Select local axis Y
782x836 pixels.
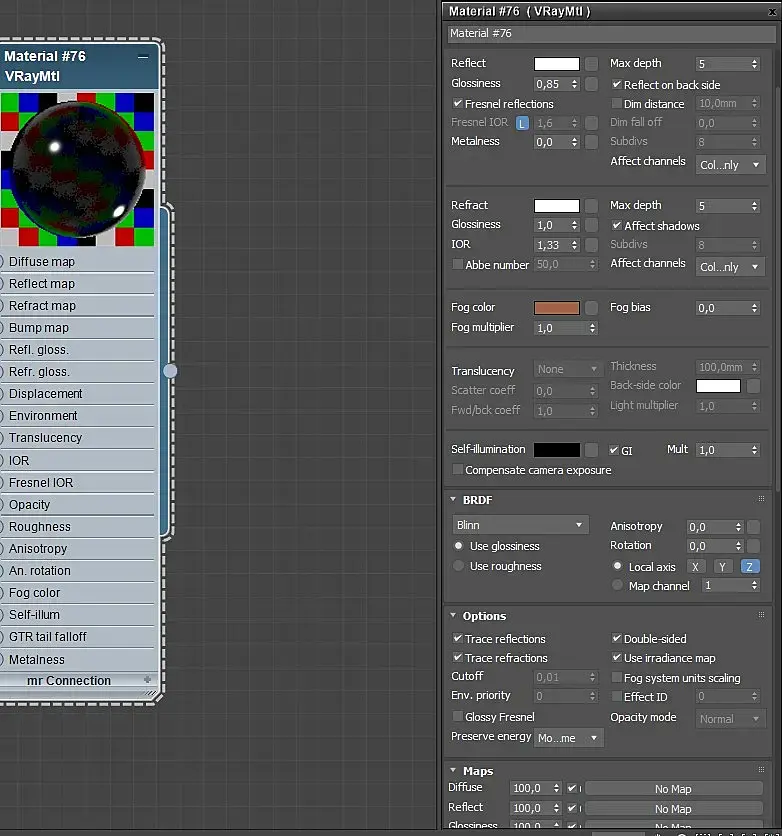tap(722, 567)
